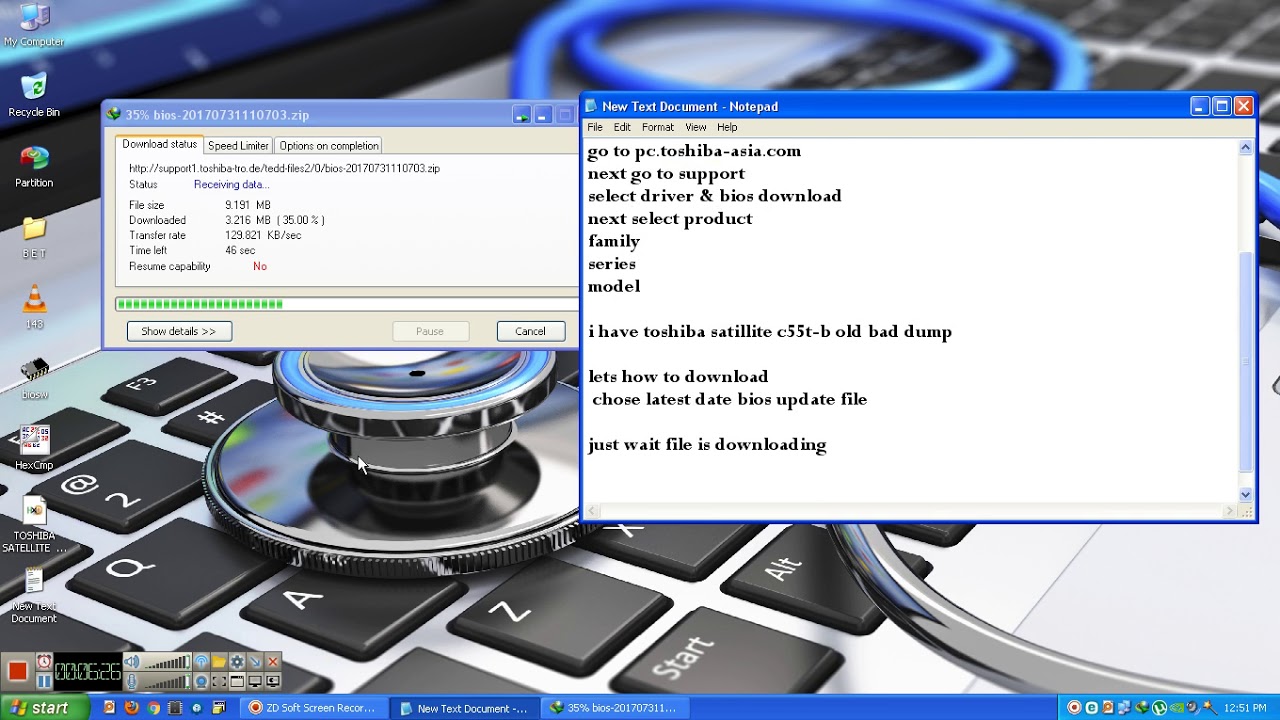Click the chip icon in quick launch
The height and width of the screenshot is (720, 1280).
175,707
